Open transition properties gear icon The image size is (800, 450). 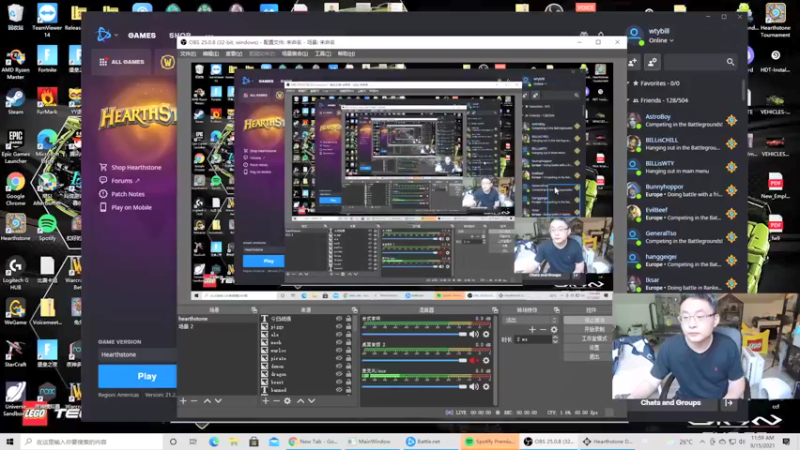pyautogui.click(x=554, y=330)
